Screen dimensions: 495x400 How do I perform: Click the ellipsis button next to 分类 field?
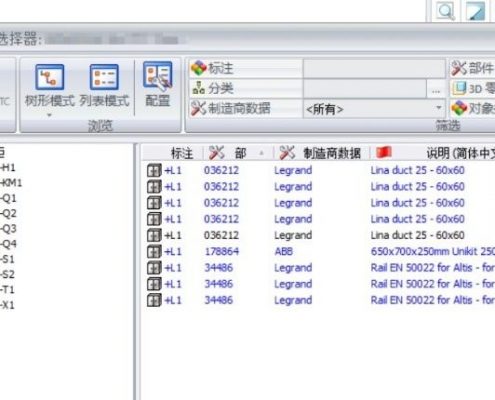click(436, 89)
